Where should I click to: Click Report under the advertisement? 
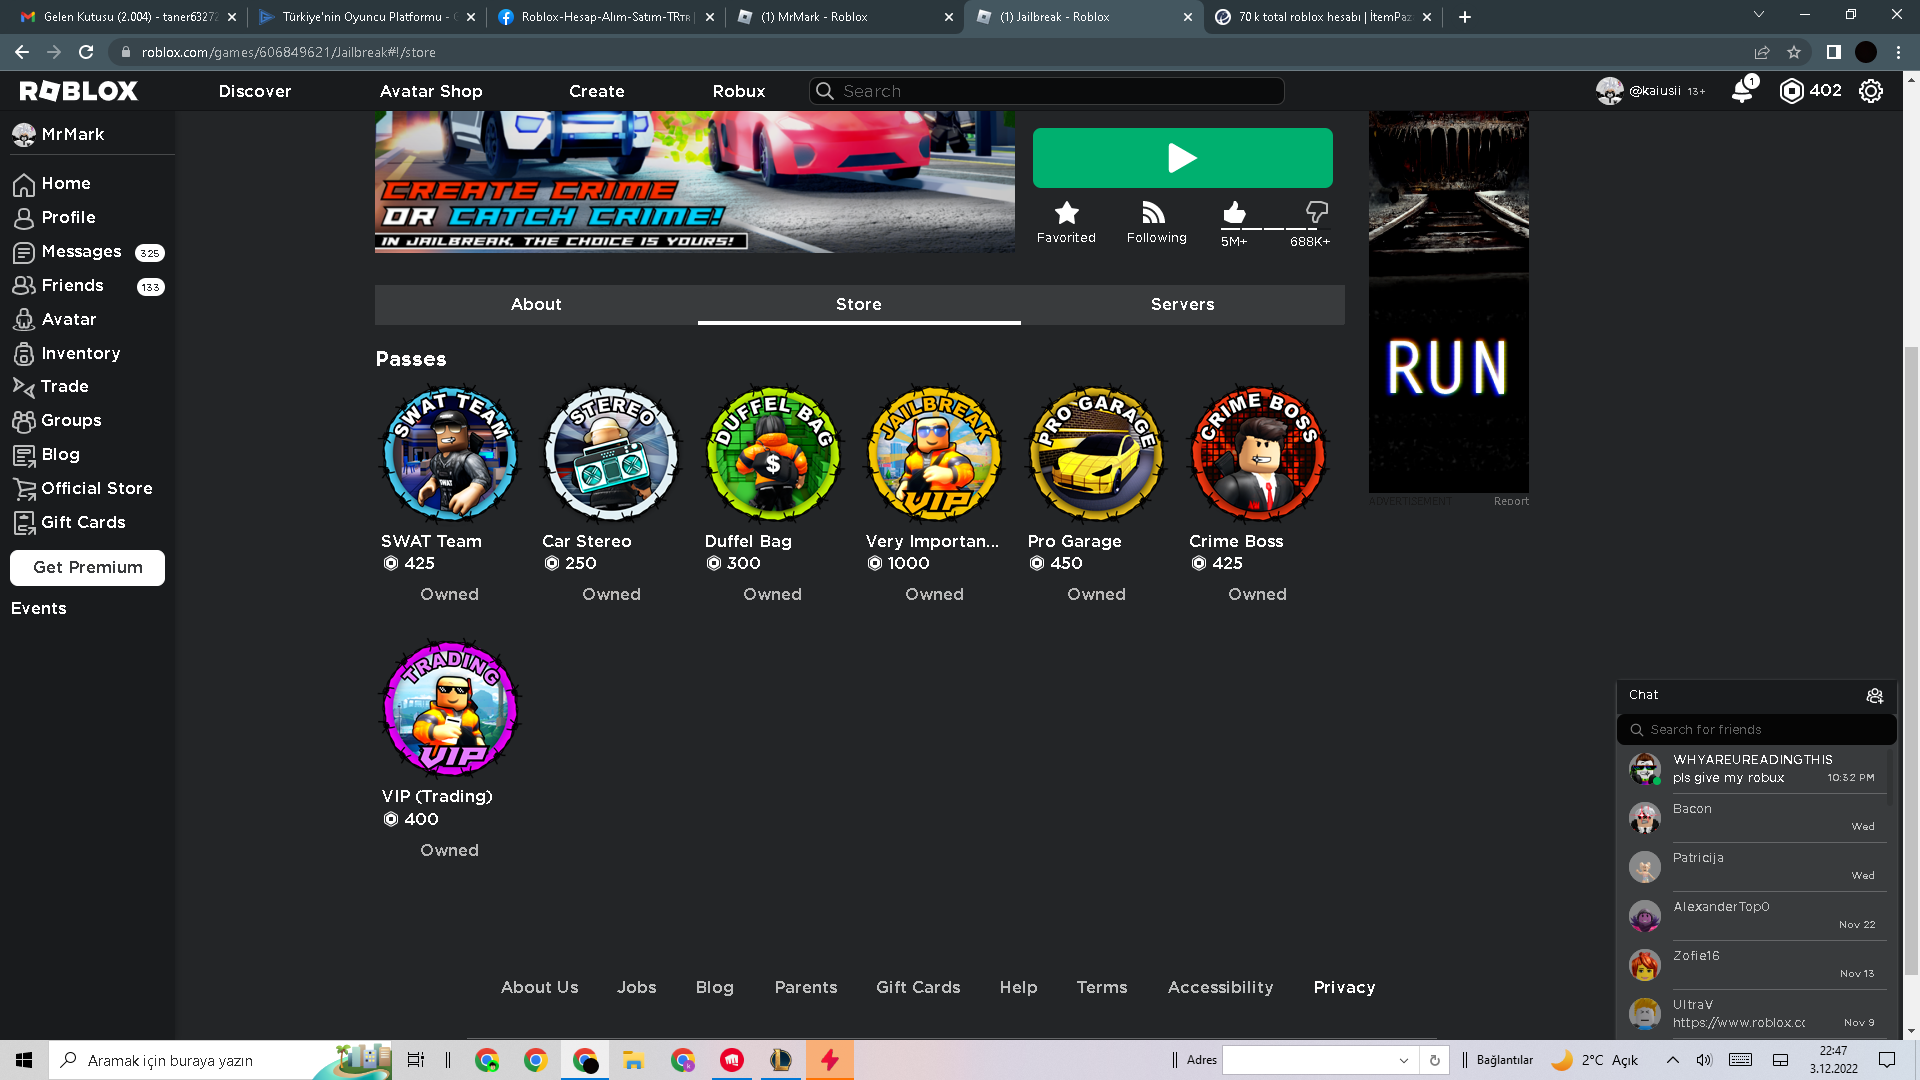1511,502
